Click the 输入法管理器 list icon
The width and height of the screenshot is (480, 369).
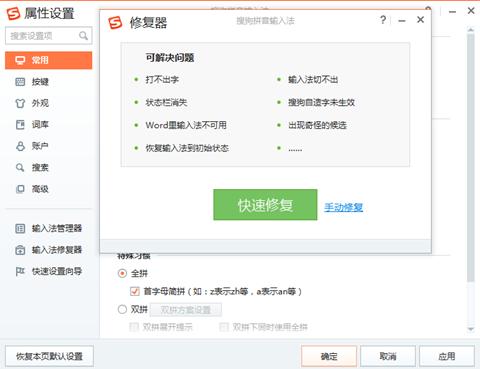tap(20, 228)
